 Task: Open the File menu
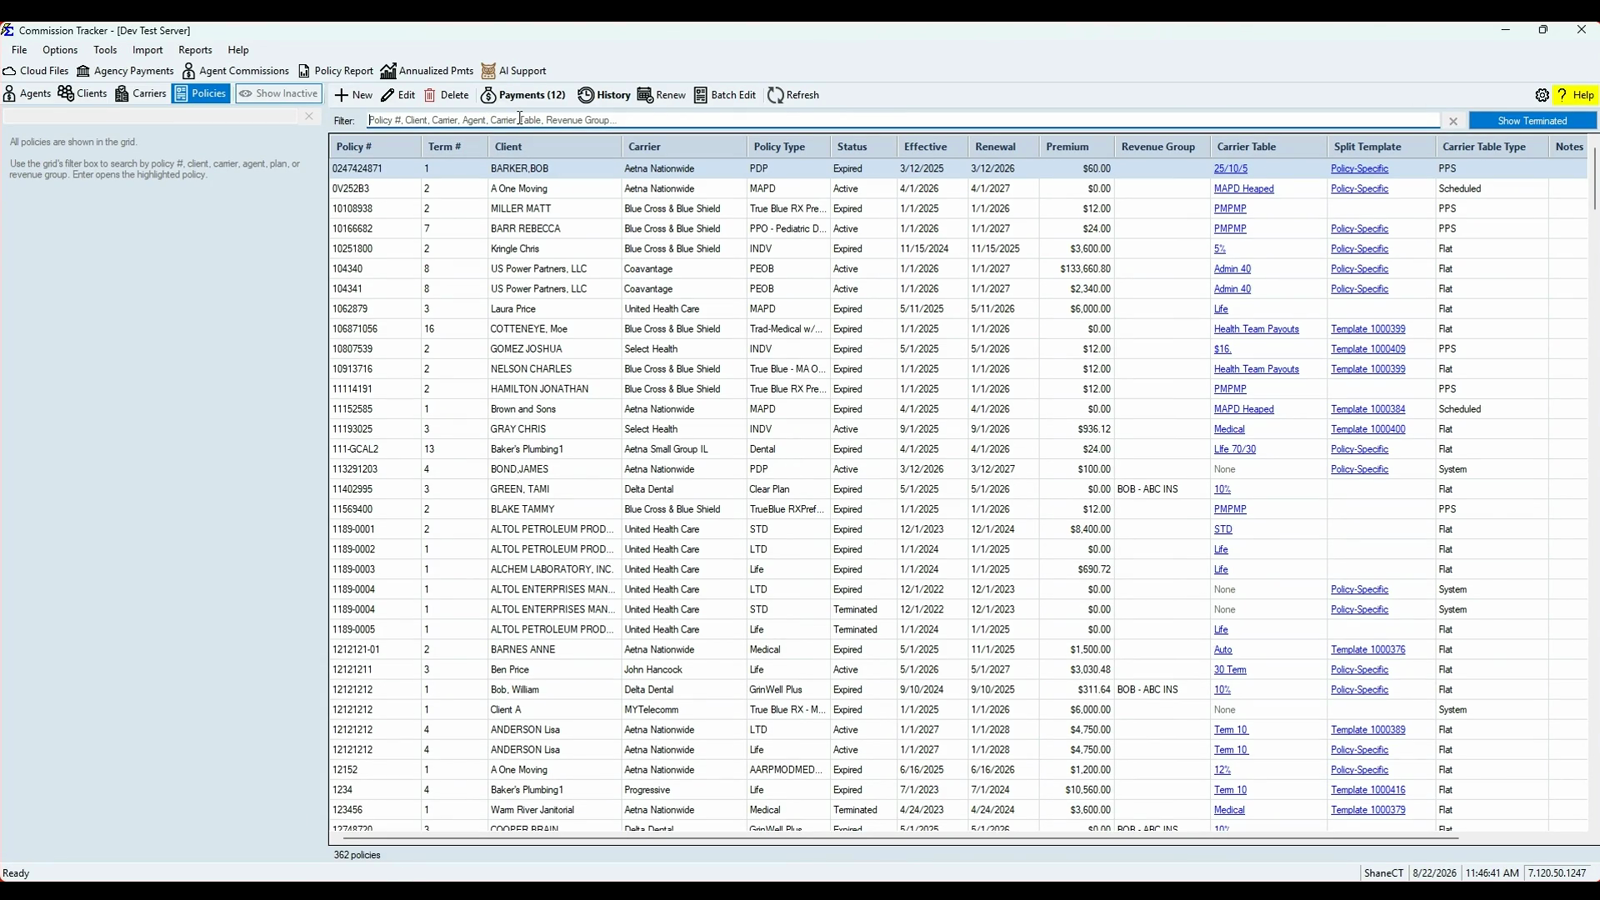[x=19, y=50]
